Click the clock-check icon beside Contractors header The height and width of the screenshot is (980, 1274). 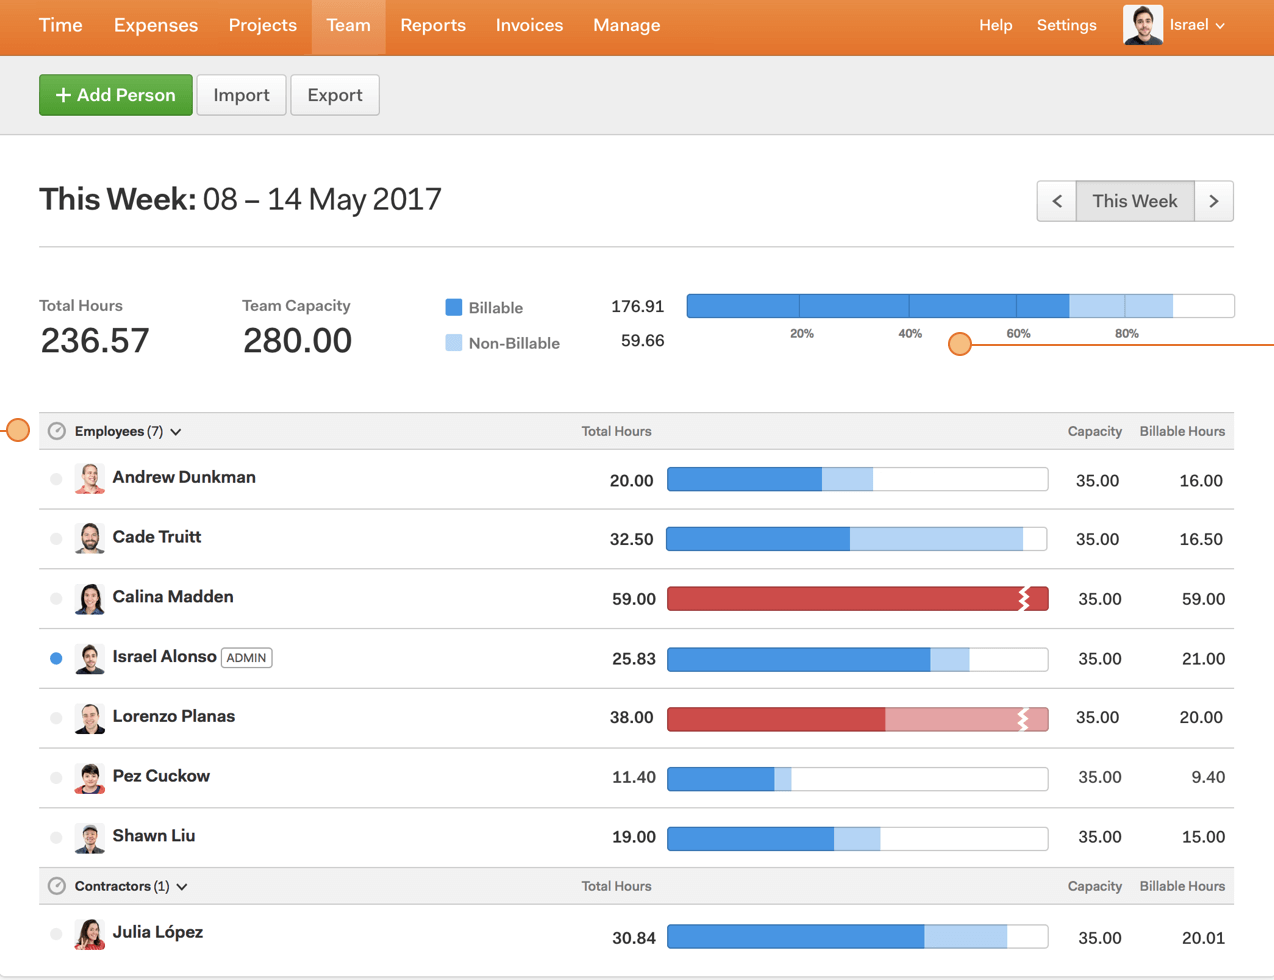[x=57, y=886]
